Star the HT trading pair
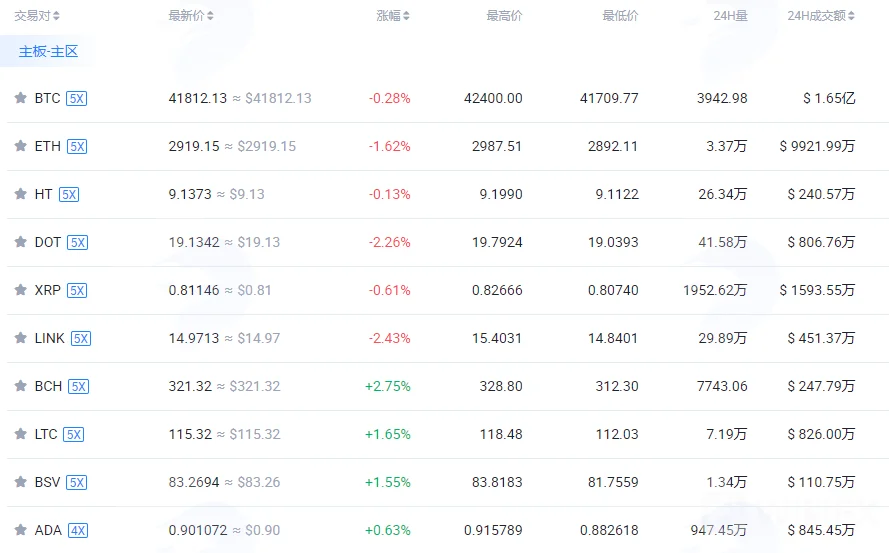This screenshot has width=889, height=553. pyautogui.click(x=20, y=194)
